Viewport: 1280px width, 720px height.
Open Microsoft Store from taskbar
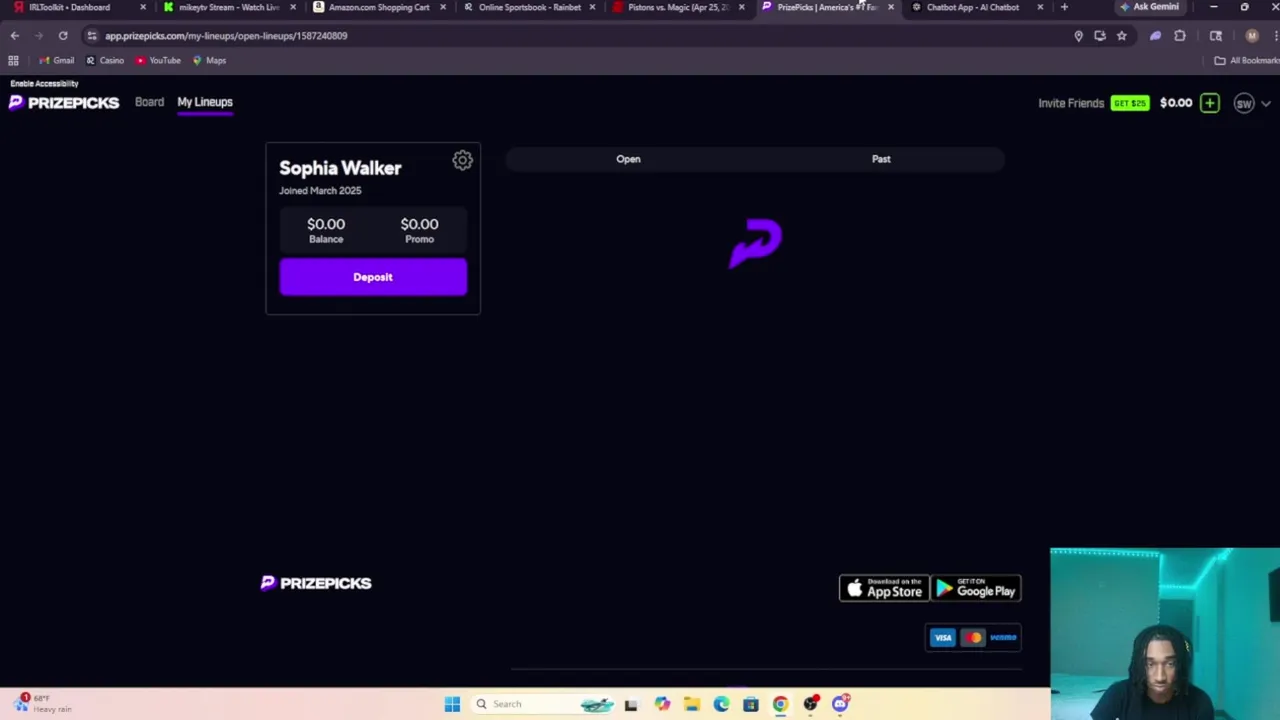(751, 704)
